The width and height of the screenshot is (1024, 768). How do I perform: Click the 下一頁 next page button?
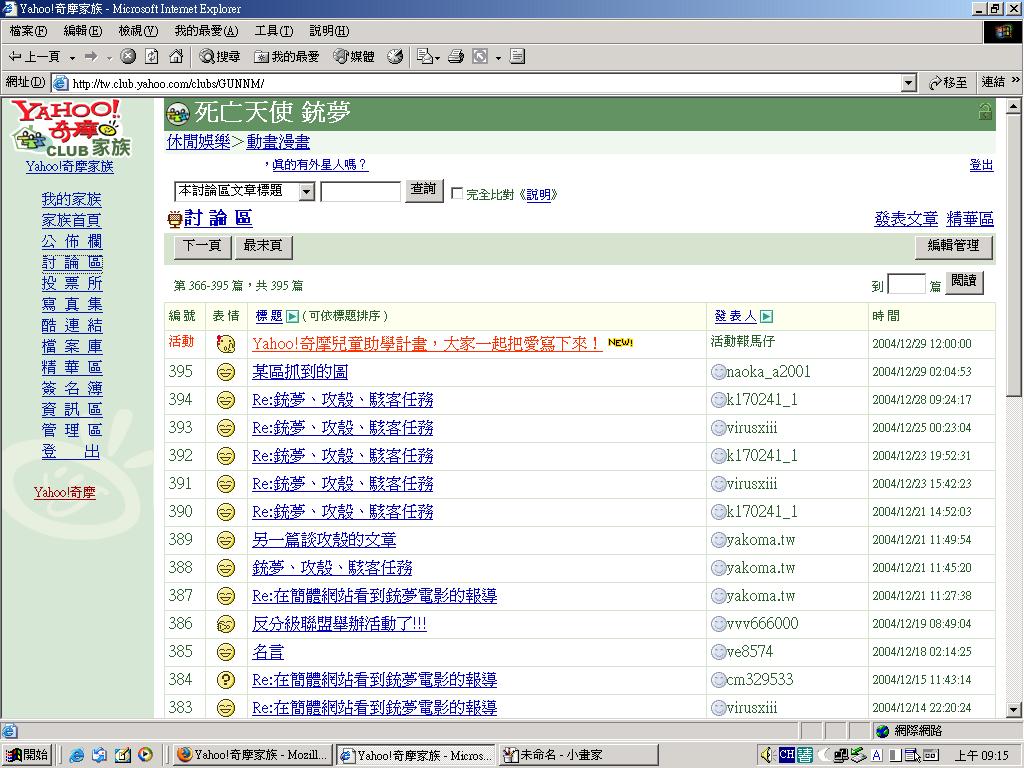click(203, 246)
